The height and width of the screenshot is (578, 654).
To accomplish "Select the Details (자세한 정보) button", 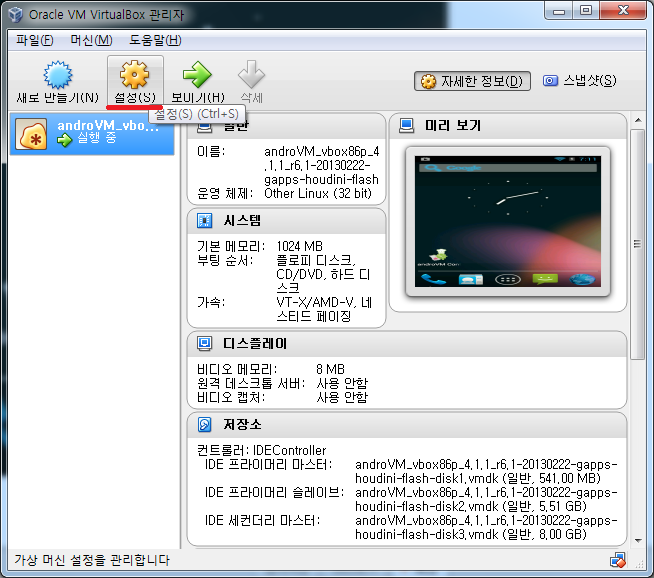I will 472,81.
